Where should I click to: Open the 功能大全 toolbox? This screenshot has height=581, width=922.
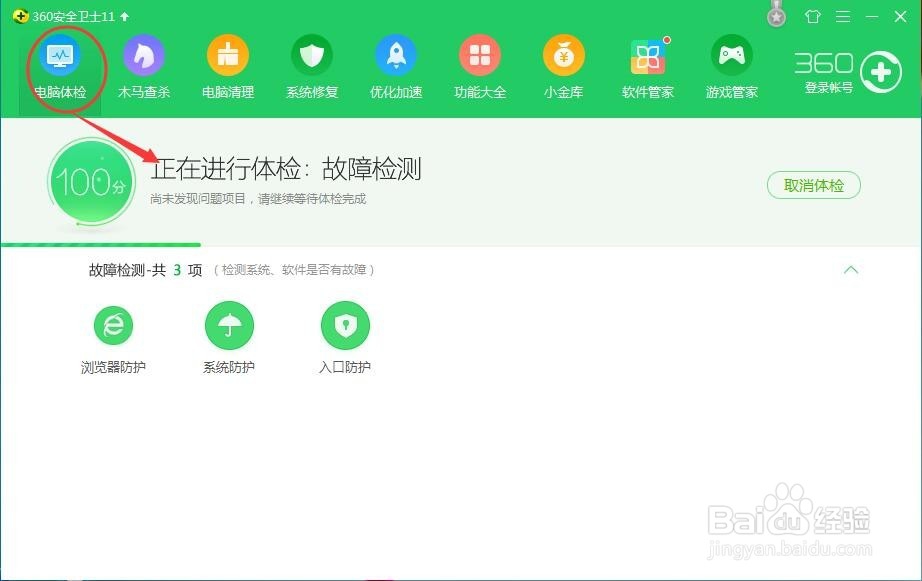click(x=480, y=65)
